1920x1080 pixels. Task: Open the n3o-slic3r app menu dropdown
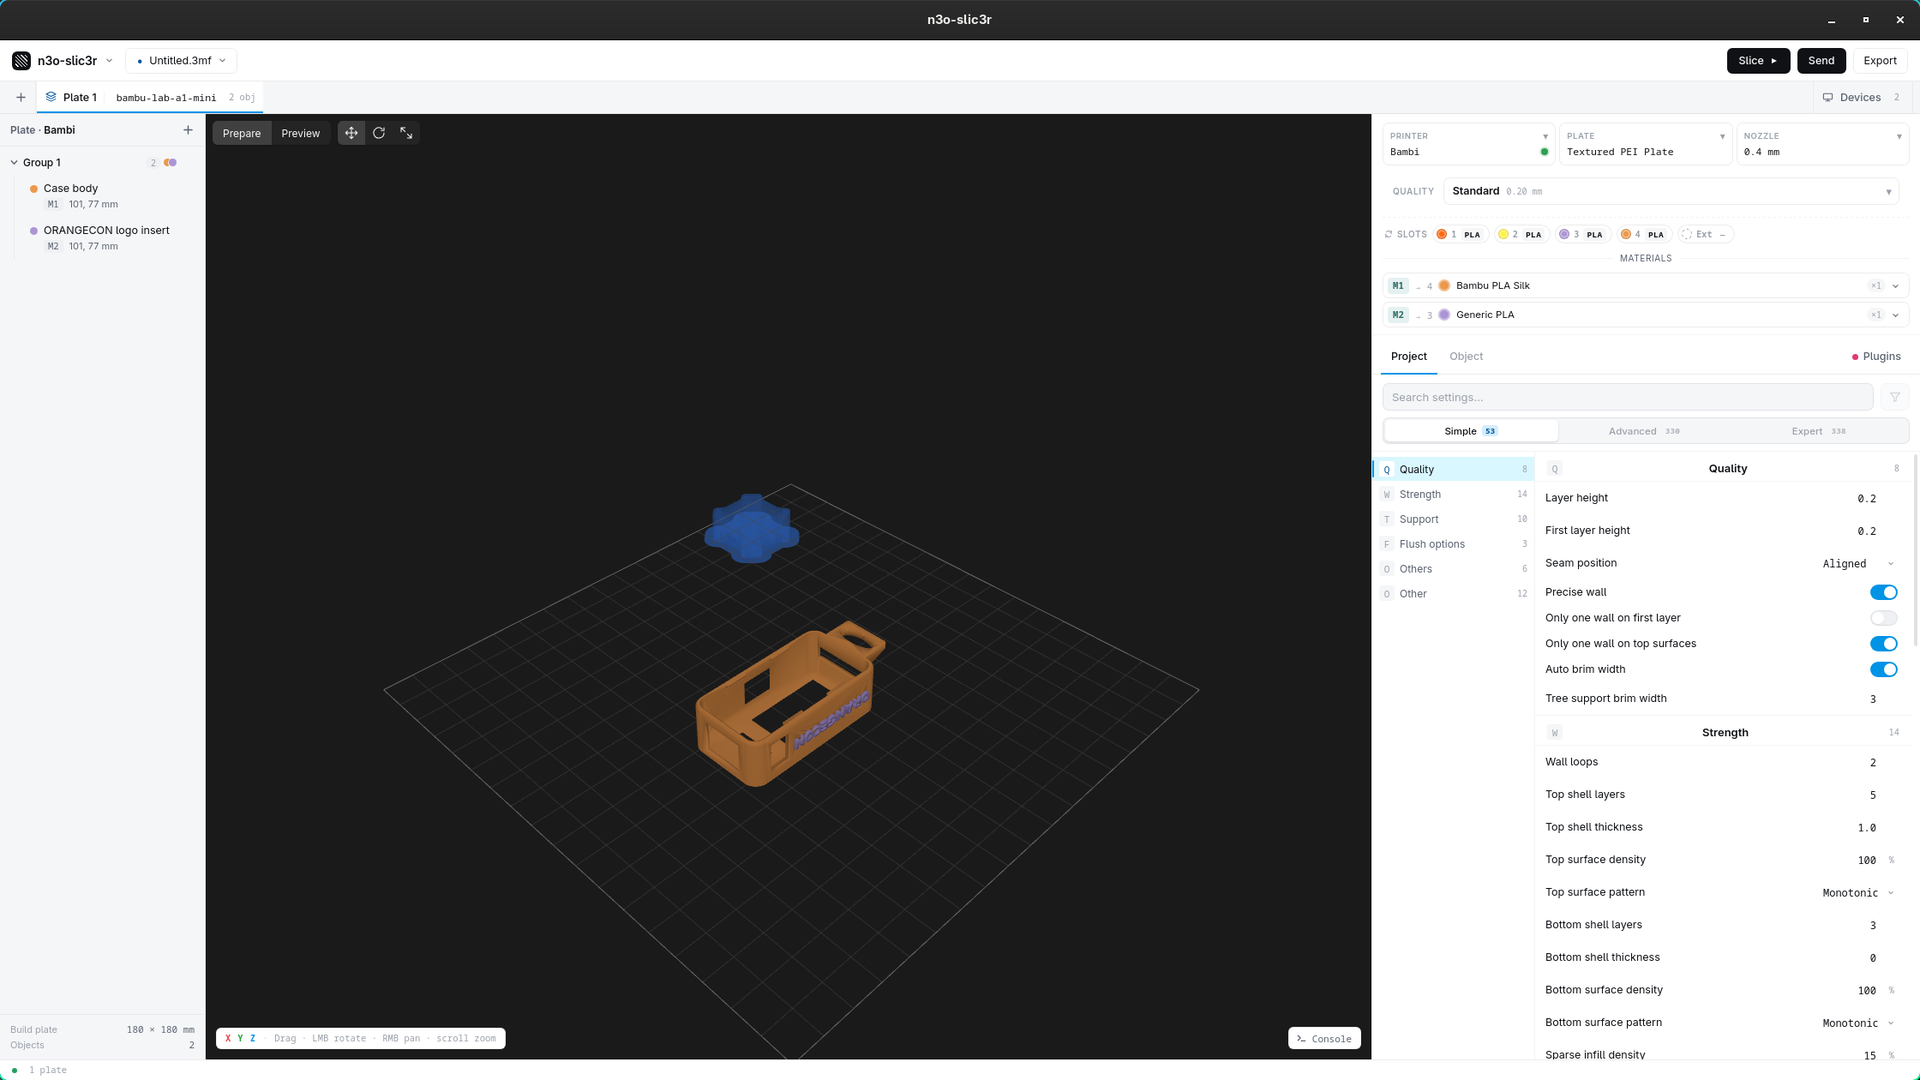click(63, 61)
